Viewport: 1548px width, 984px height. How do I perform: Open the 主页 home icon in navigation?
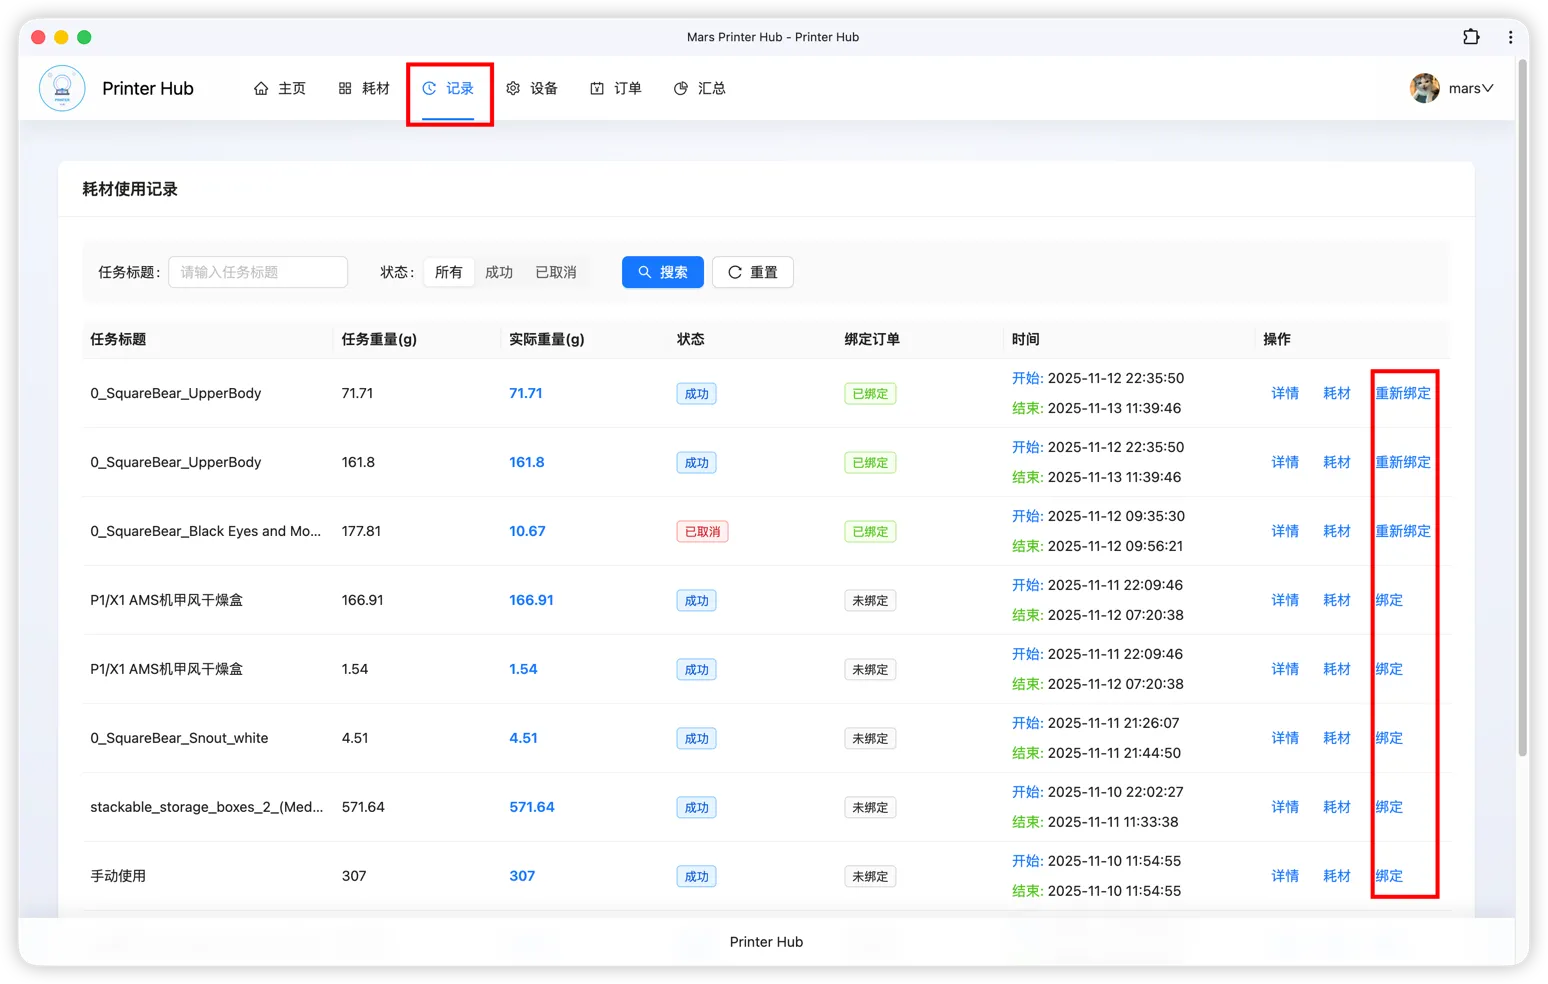261,88
